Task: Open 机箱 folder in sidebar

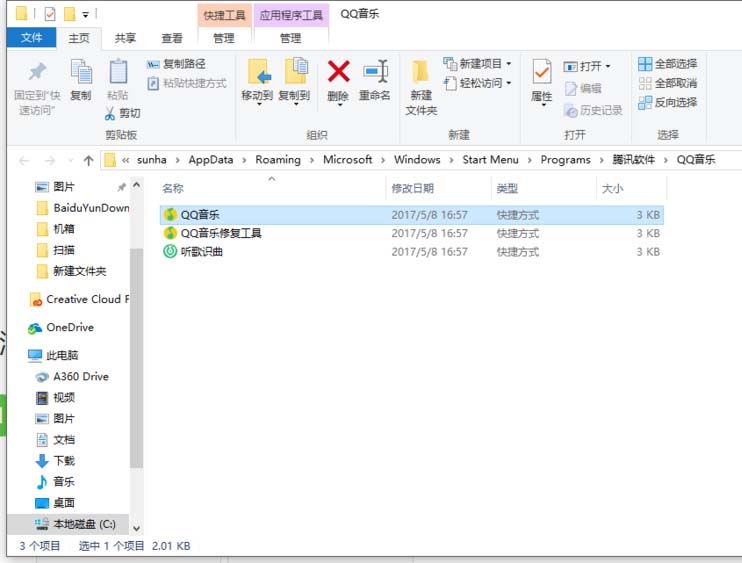Action: point(56,229)
